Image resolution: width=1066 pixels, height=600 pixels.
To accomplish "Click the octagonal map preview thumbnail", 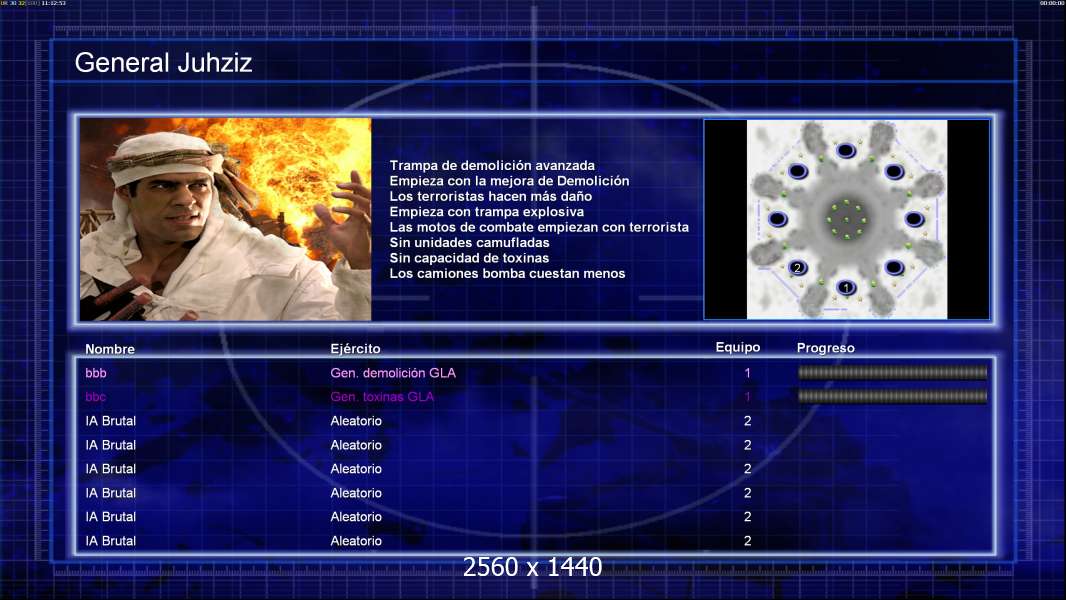I will [847, 219].
